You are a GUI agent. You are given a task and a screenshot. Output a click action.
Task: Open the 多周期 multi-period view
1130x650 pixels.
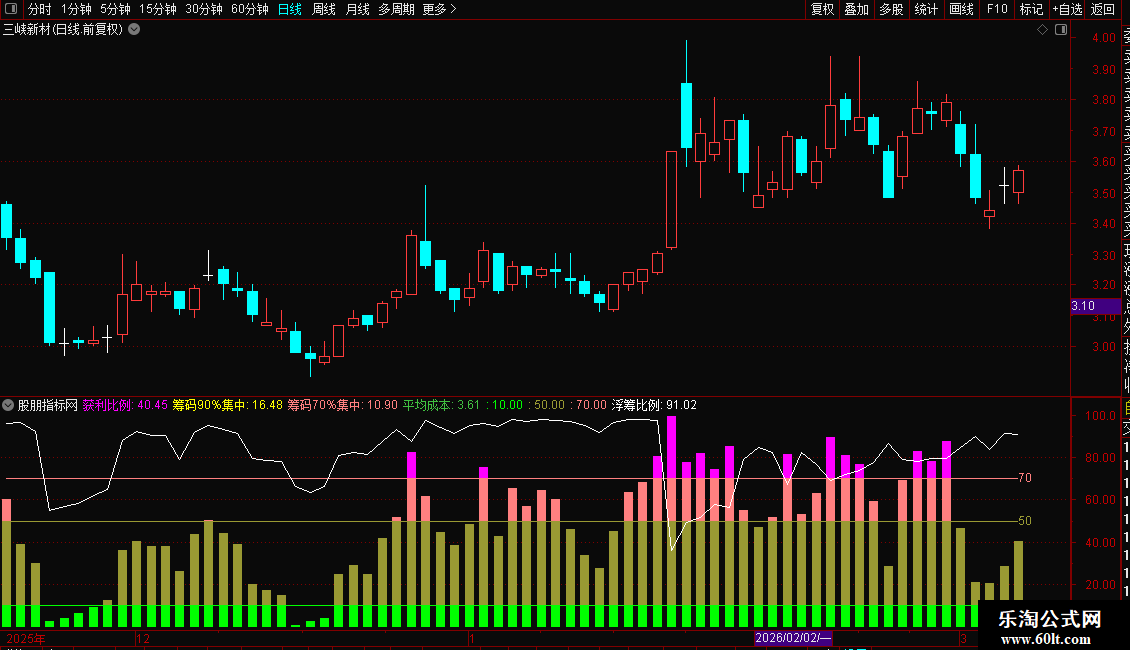[396, 9]
